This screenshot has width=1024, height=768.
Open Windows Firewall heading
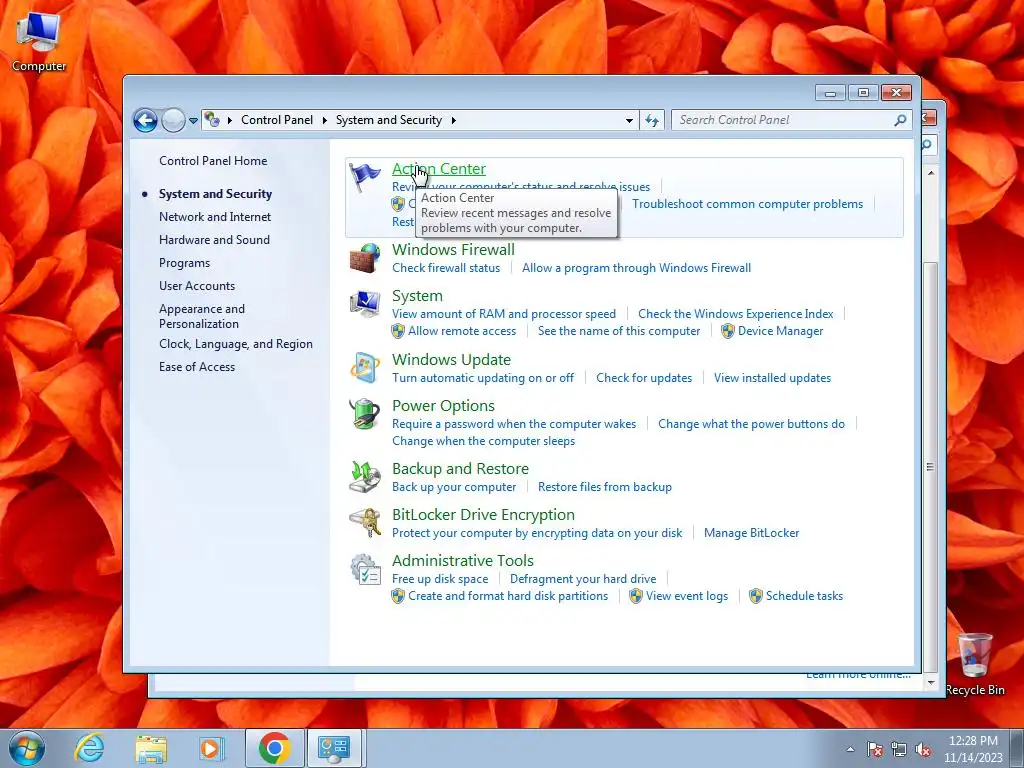click(453, 249)
